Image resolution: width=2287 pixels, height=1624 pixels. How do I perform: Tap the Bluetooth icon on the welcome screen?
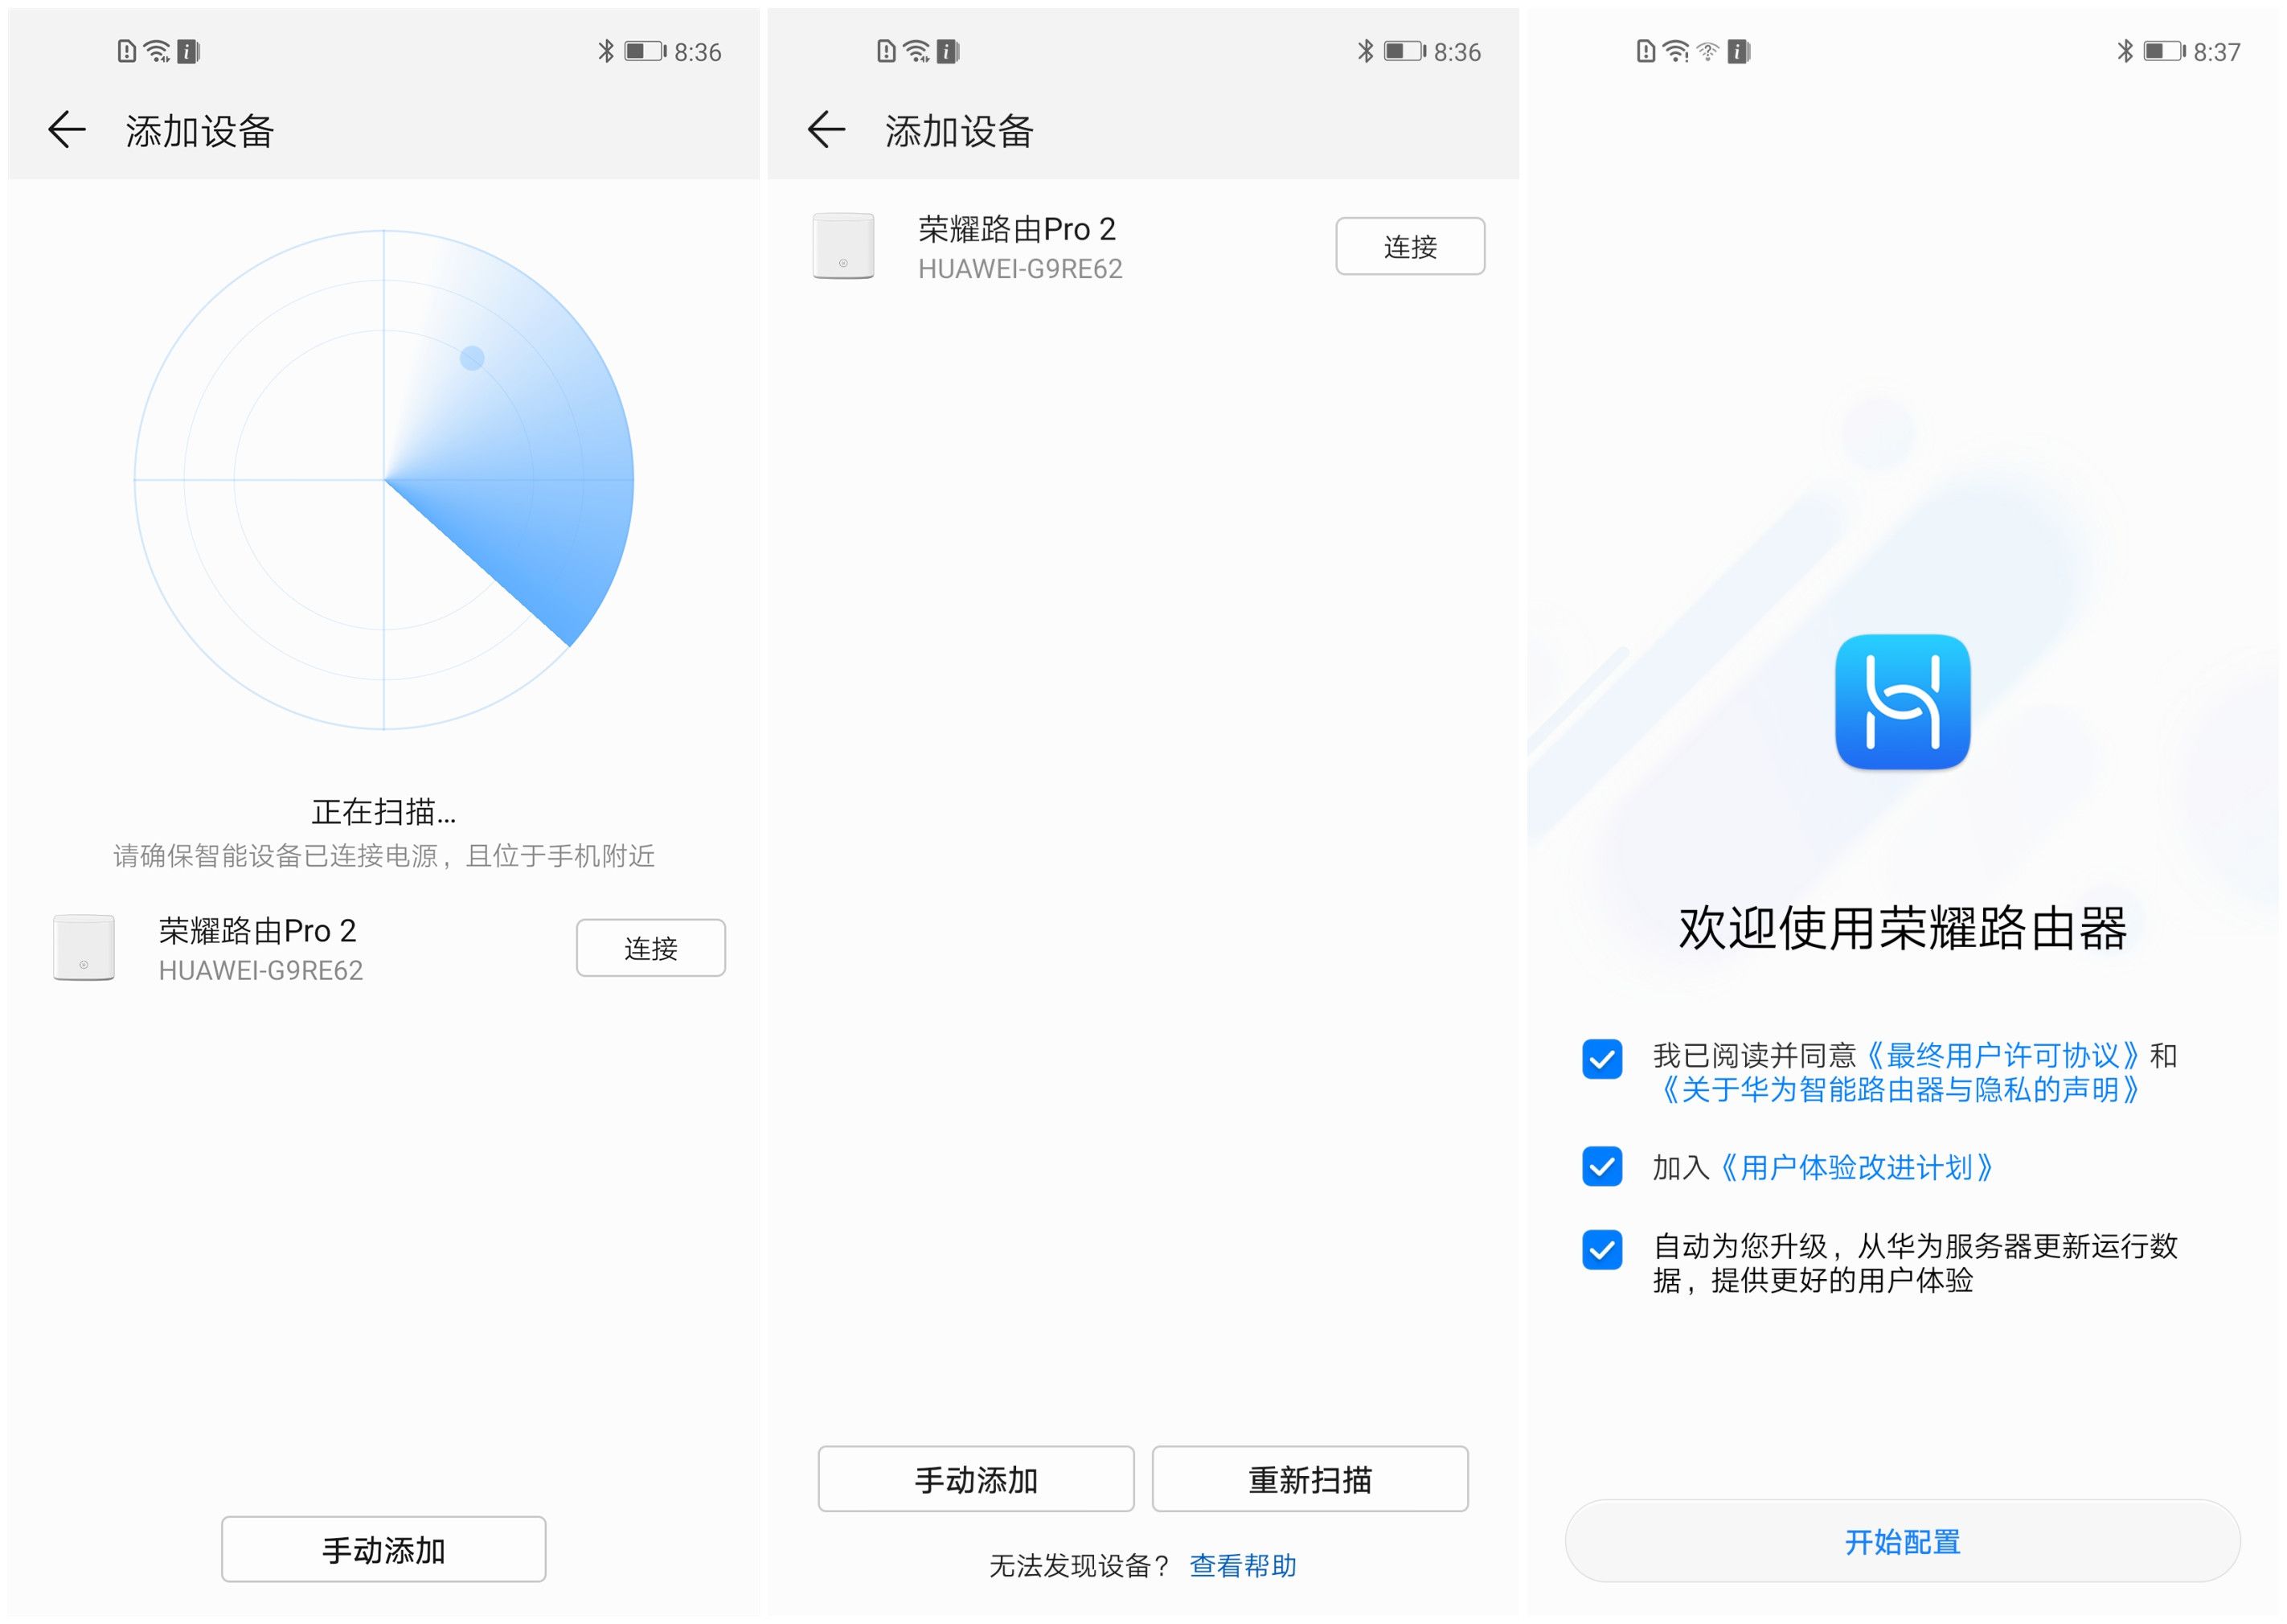[2125, 51]
